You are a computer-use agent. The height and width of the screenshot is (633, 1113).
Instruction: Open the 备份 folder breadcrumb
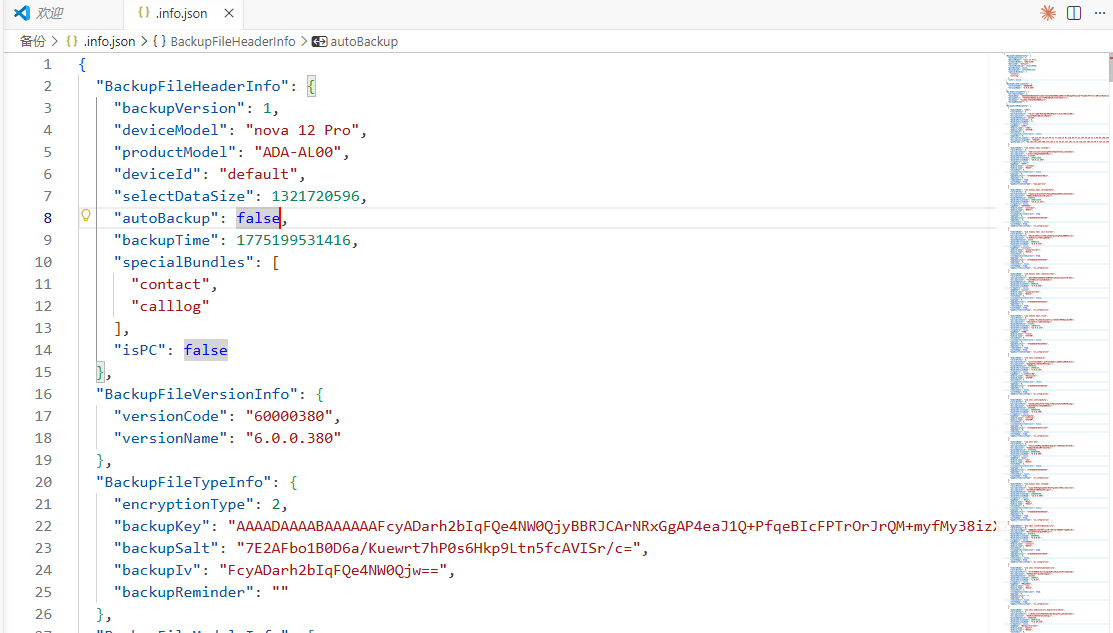point(32,41)
